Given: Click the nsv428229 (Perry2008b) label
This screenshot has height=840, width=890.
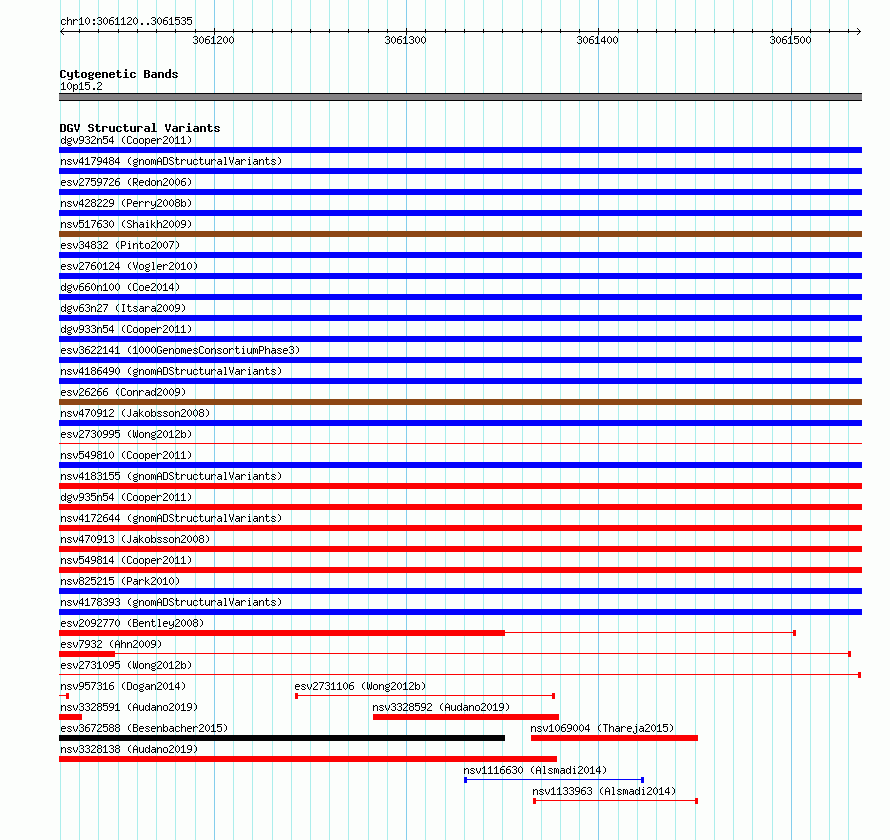Looking at the screenshot, I should [x=126, y=203].
